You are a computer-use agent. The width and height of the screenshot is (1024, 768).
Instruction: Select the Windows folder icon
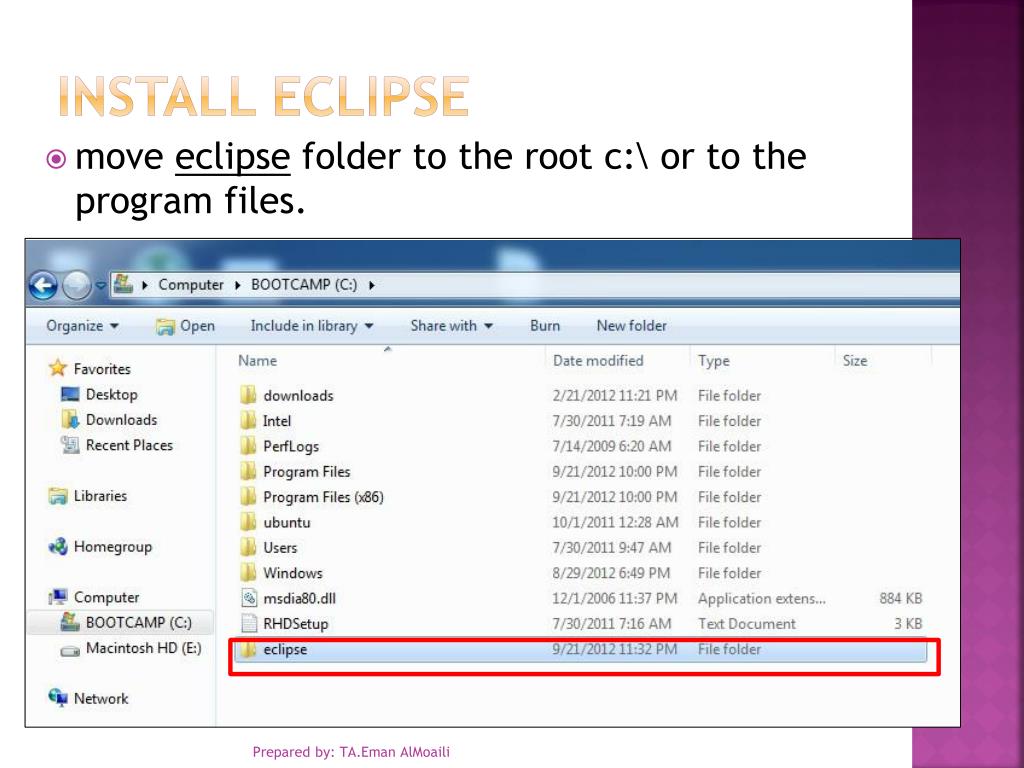(x=248, y=573)
